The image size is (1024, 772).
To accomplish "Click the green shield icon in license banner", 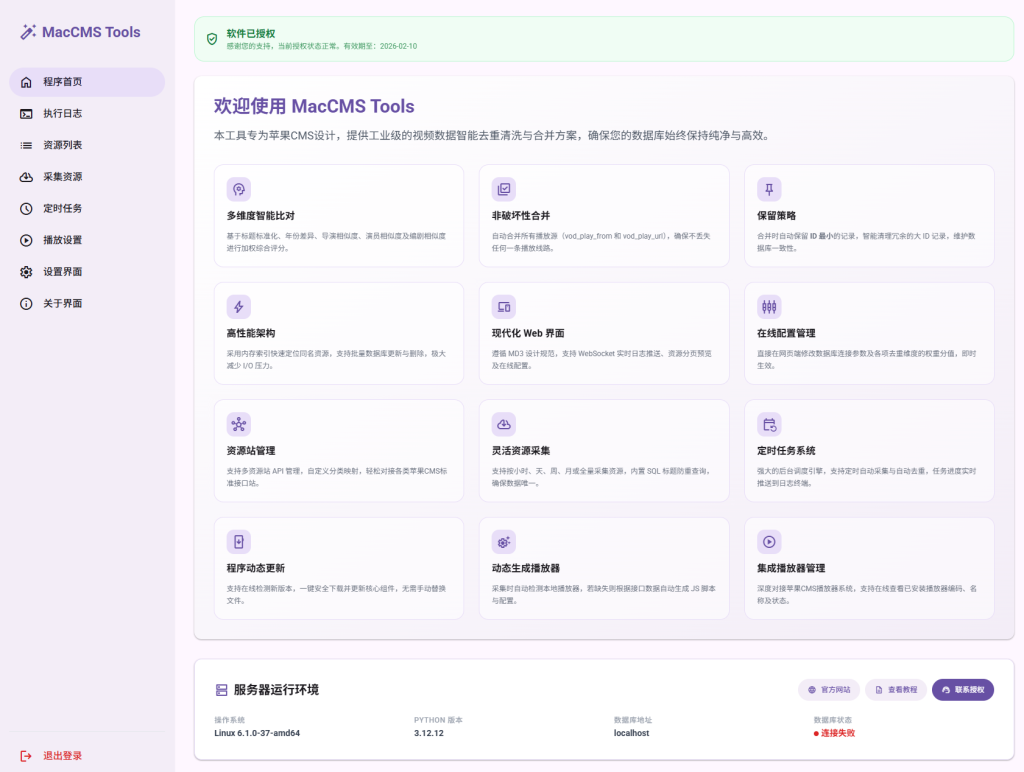I will pos(212,39).
